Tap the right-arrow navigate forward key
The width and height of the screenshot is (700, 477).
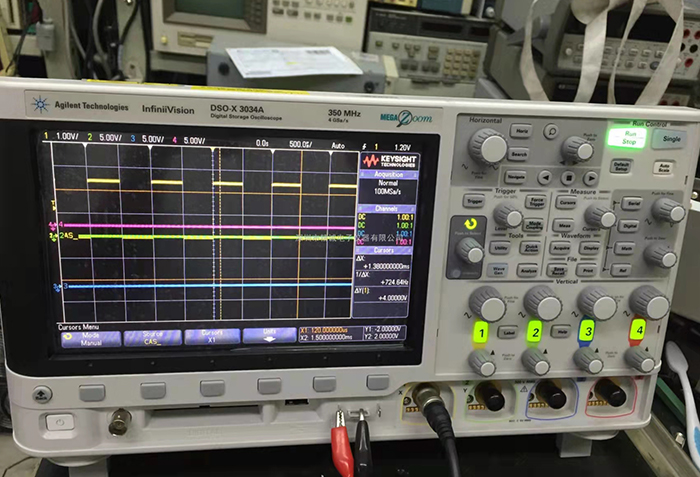(x=591, y=179)
